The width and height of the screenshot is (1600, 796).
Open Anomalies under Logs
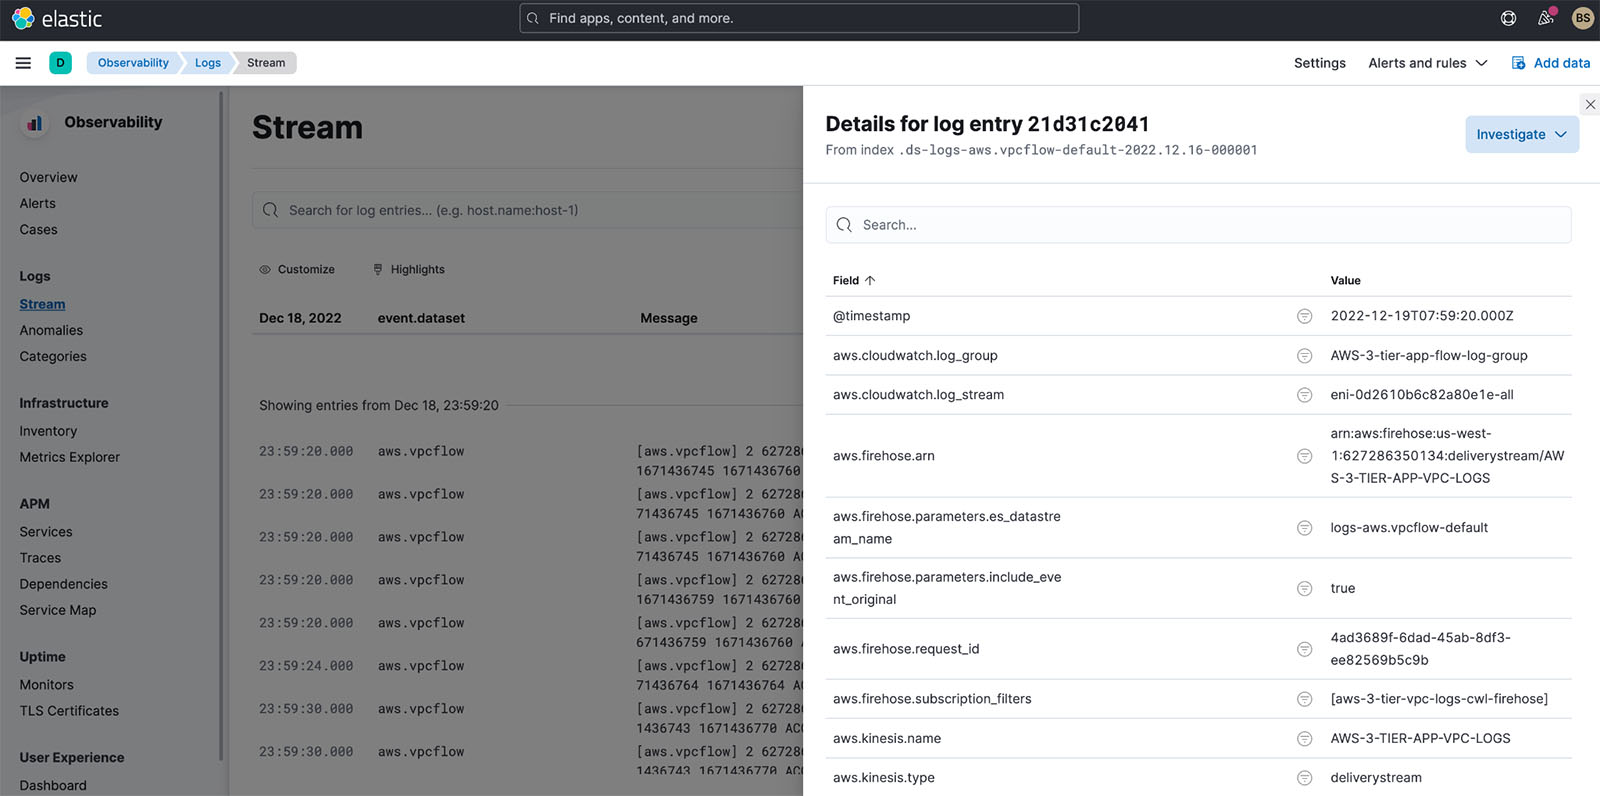[x=51, y=330]
